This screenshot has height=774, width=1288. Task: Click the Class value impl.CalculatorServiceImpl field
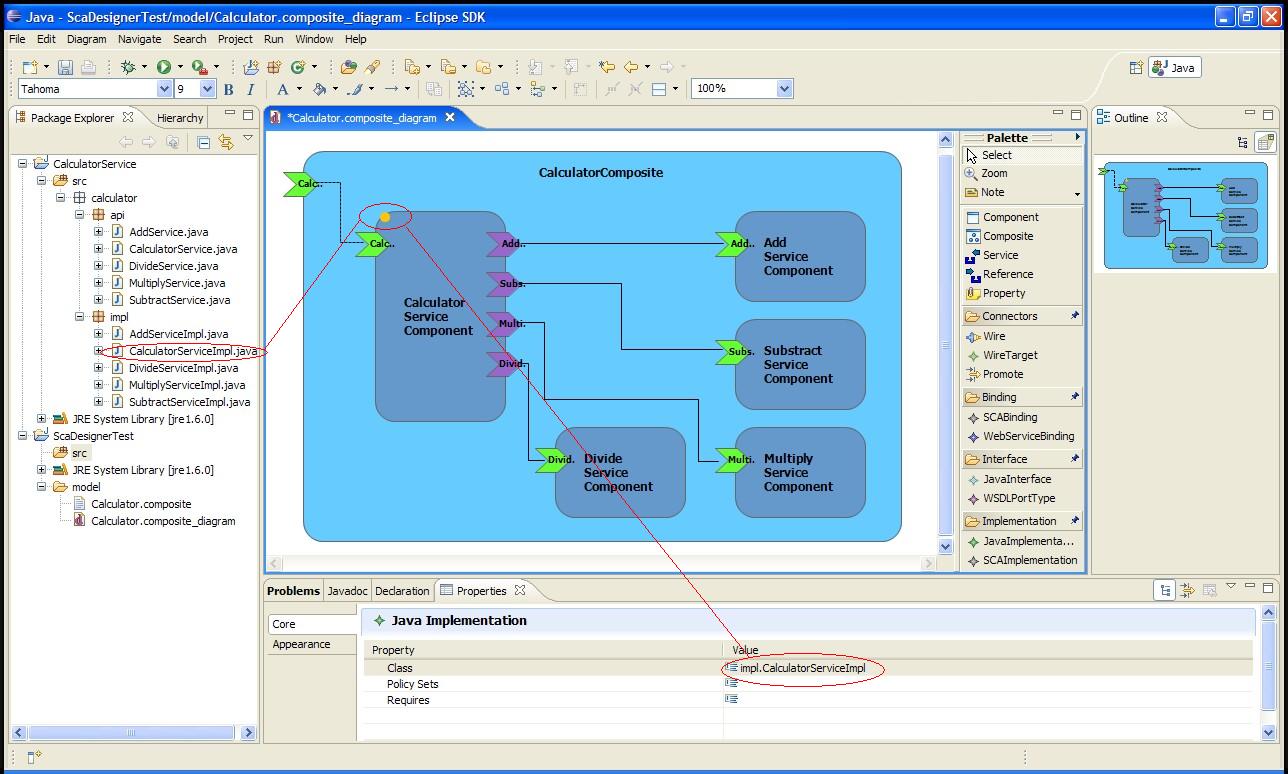pyautogui.click(x=988, y=668)
